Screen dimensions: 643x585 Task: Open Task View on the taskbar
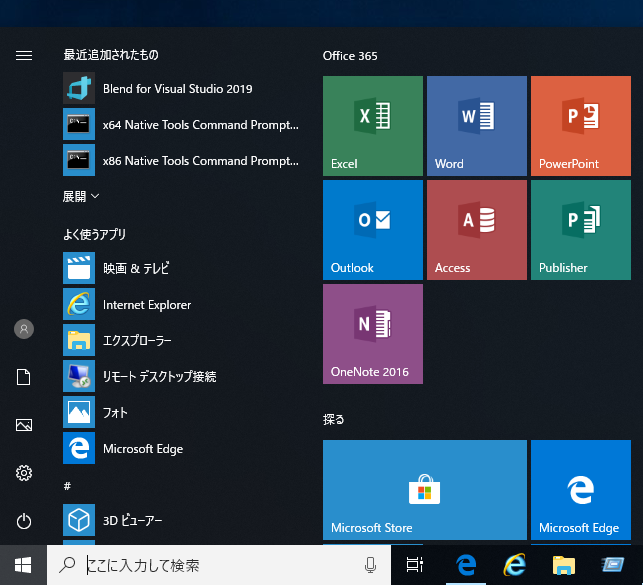coord(415,565)
